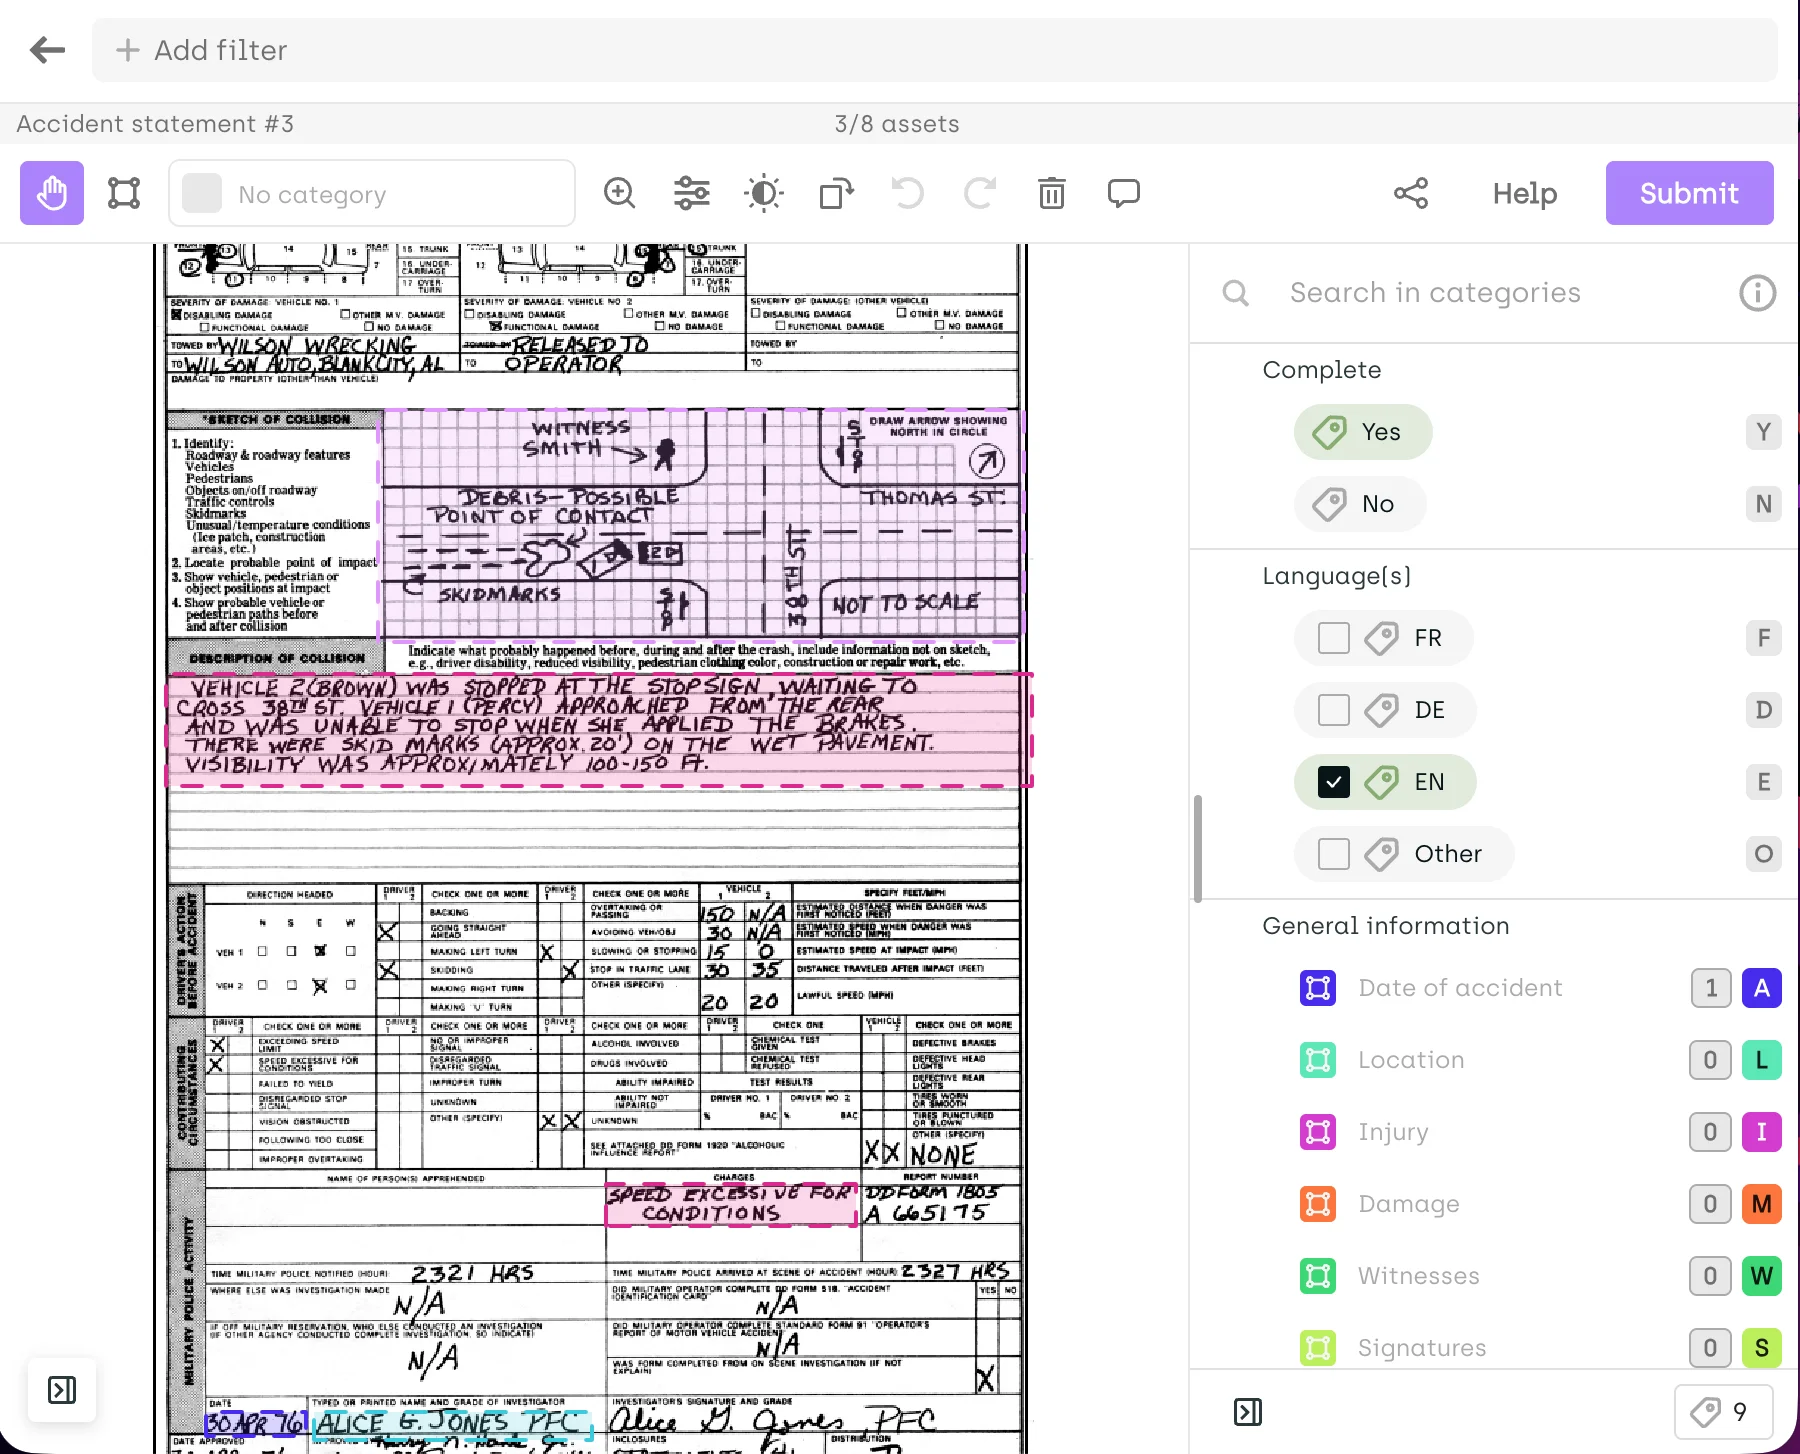Undo the last annotation
1800x1454 pixels.
[908, 193]
